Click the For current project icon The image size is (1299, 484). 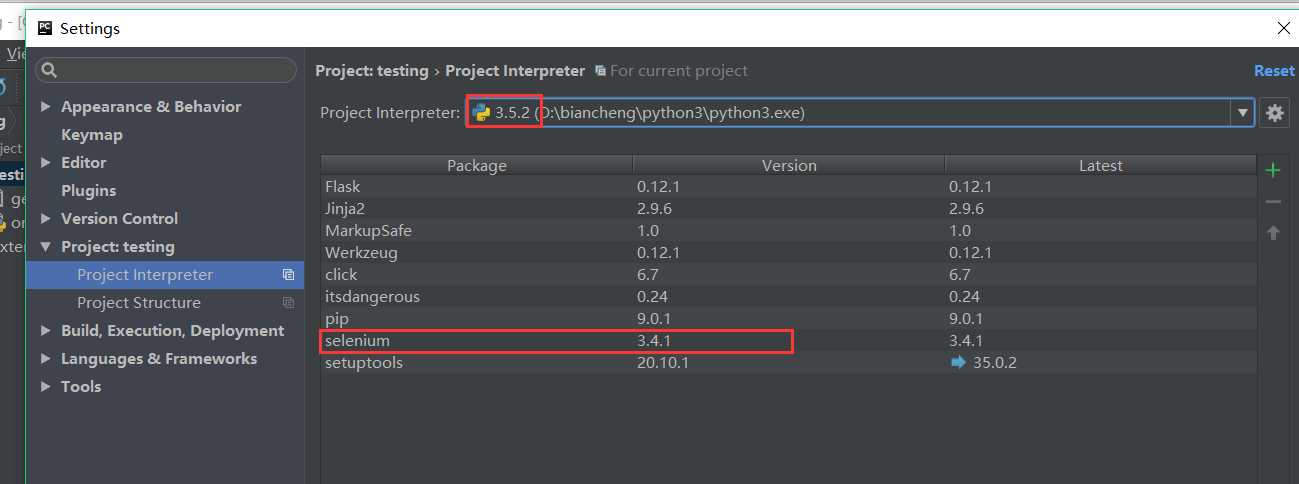point(600,71)
